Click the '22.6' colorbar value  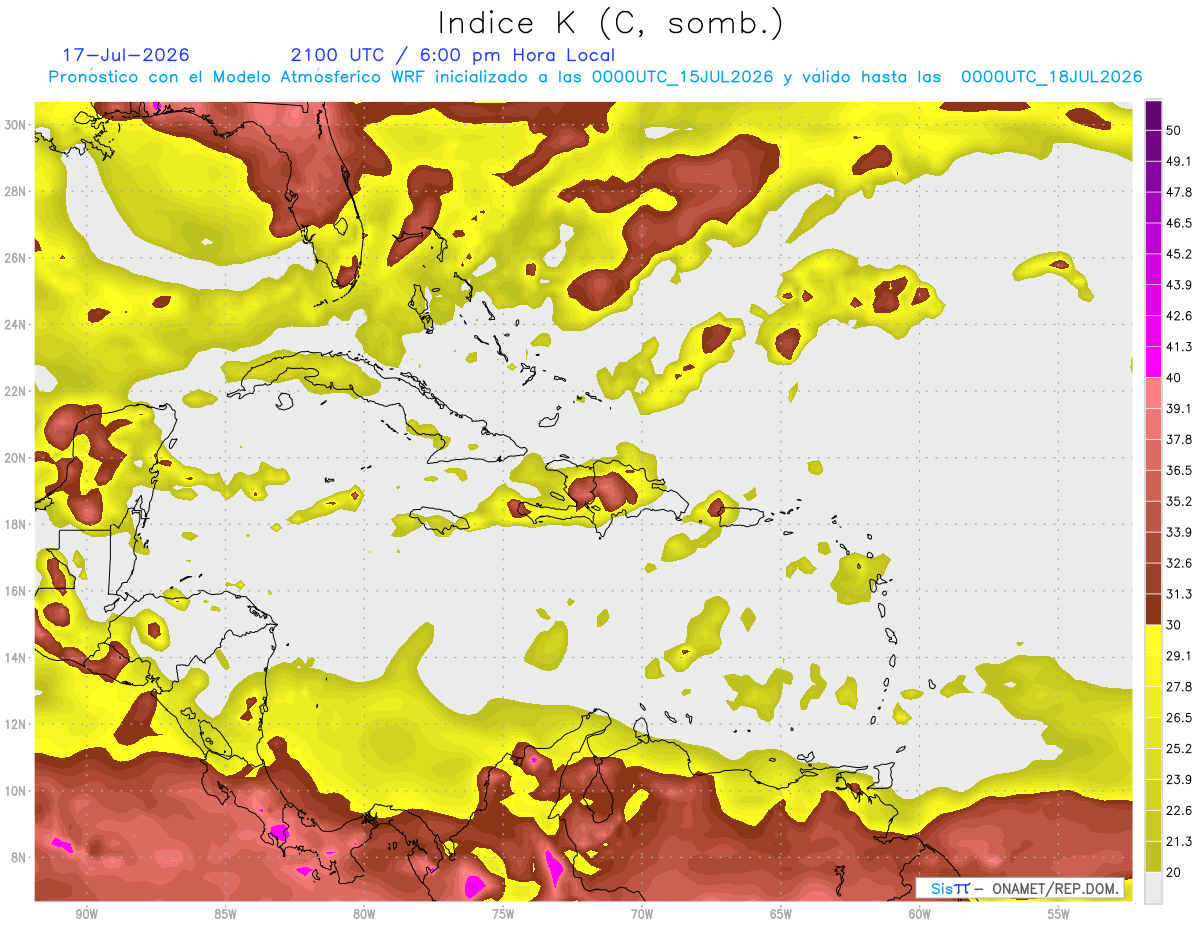(1179, 811)
